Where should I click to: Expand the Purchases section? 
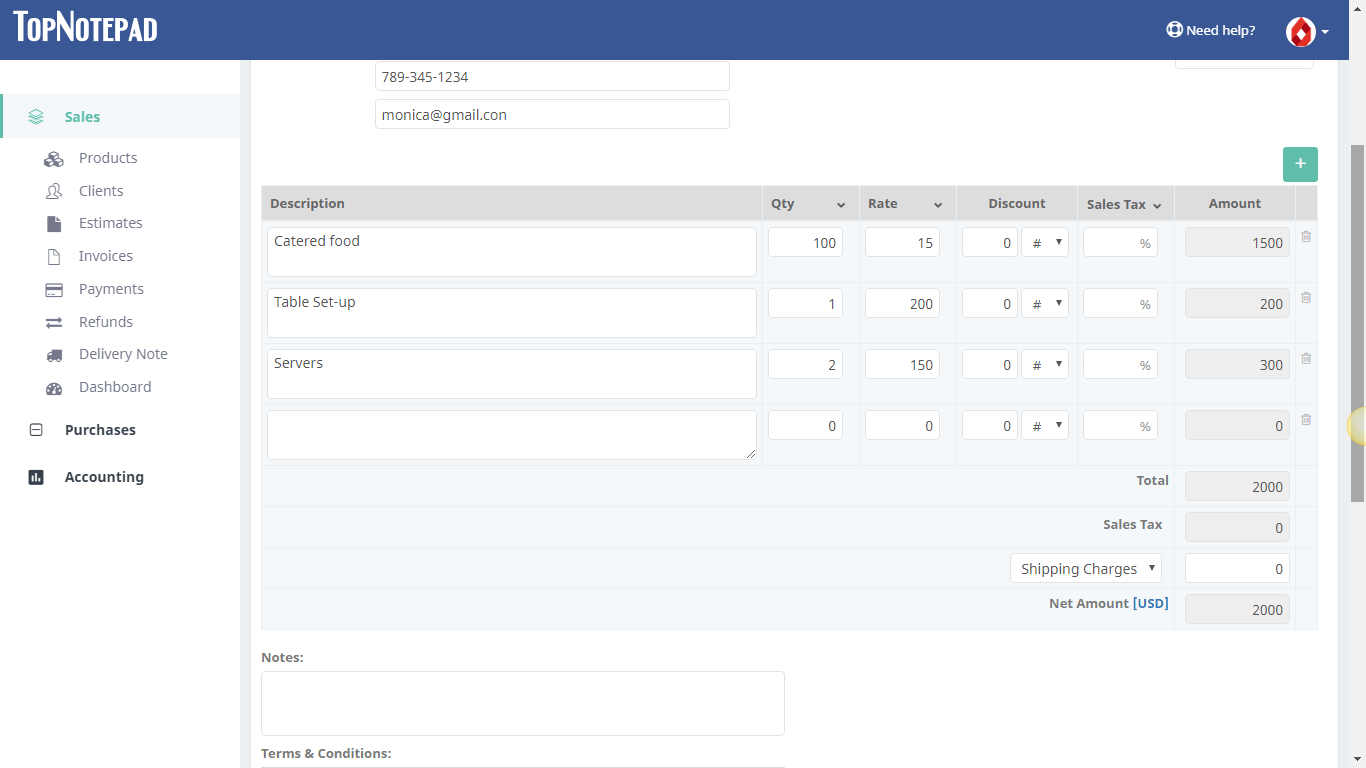100,430
